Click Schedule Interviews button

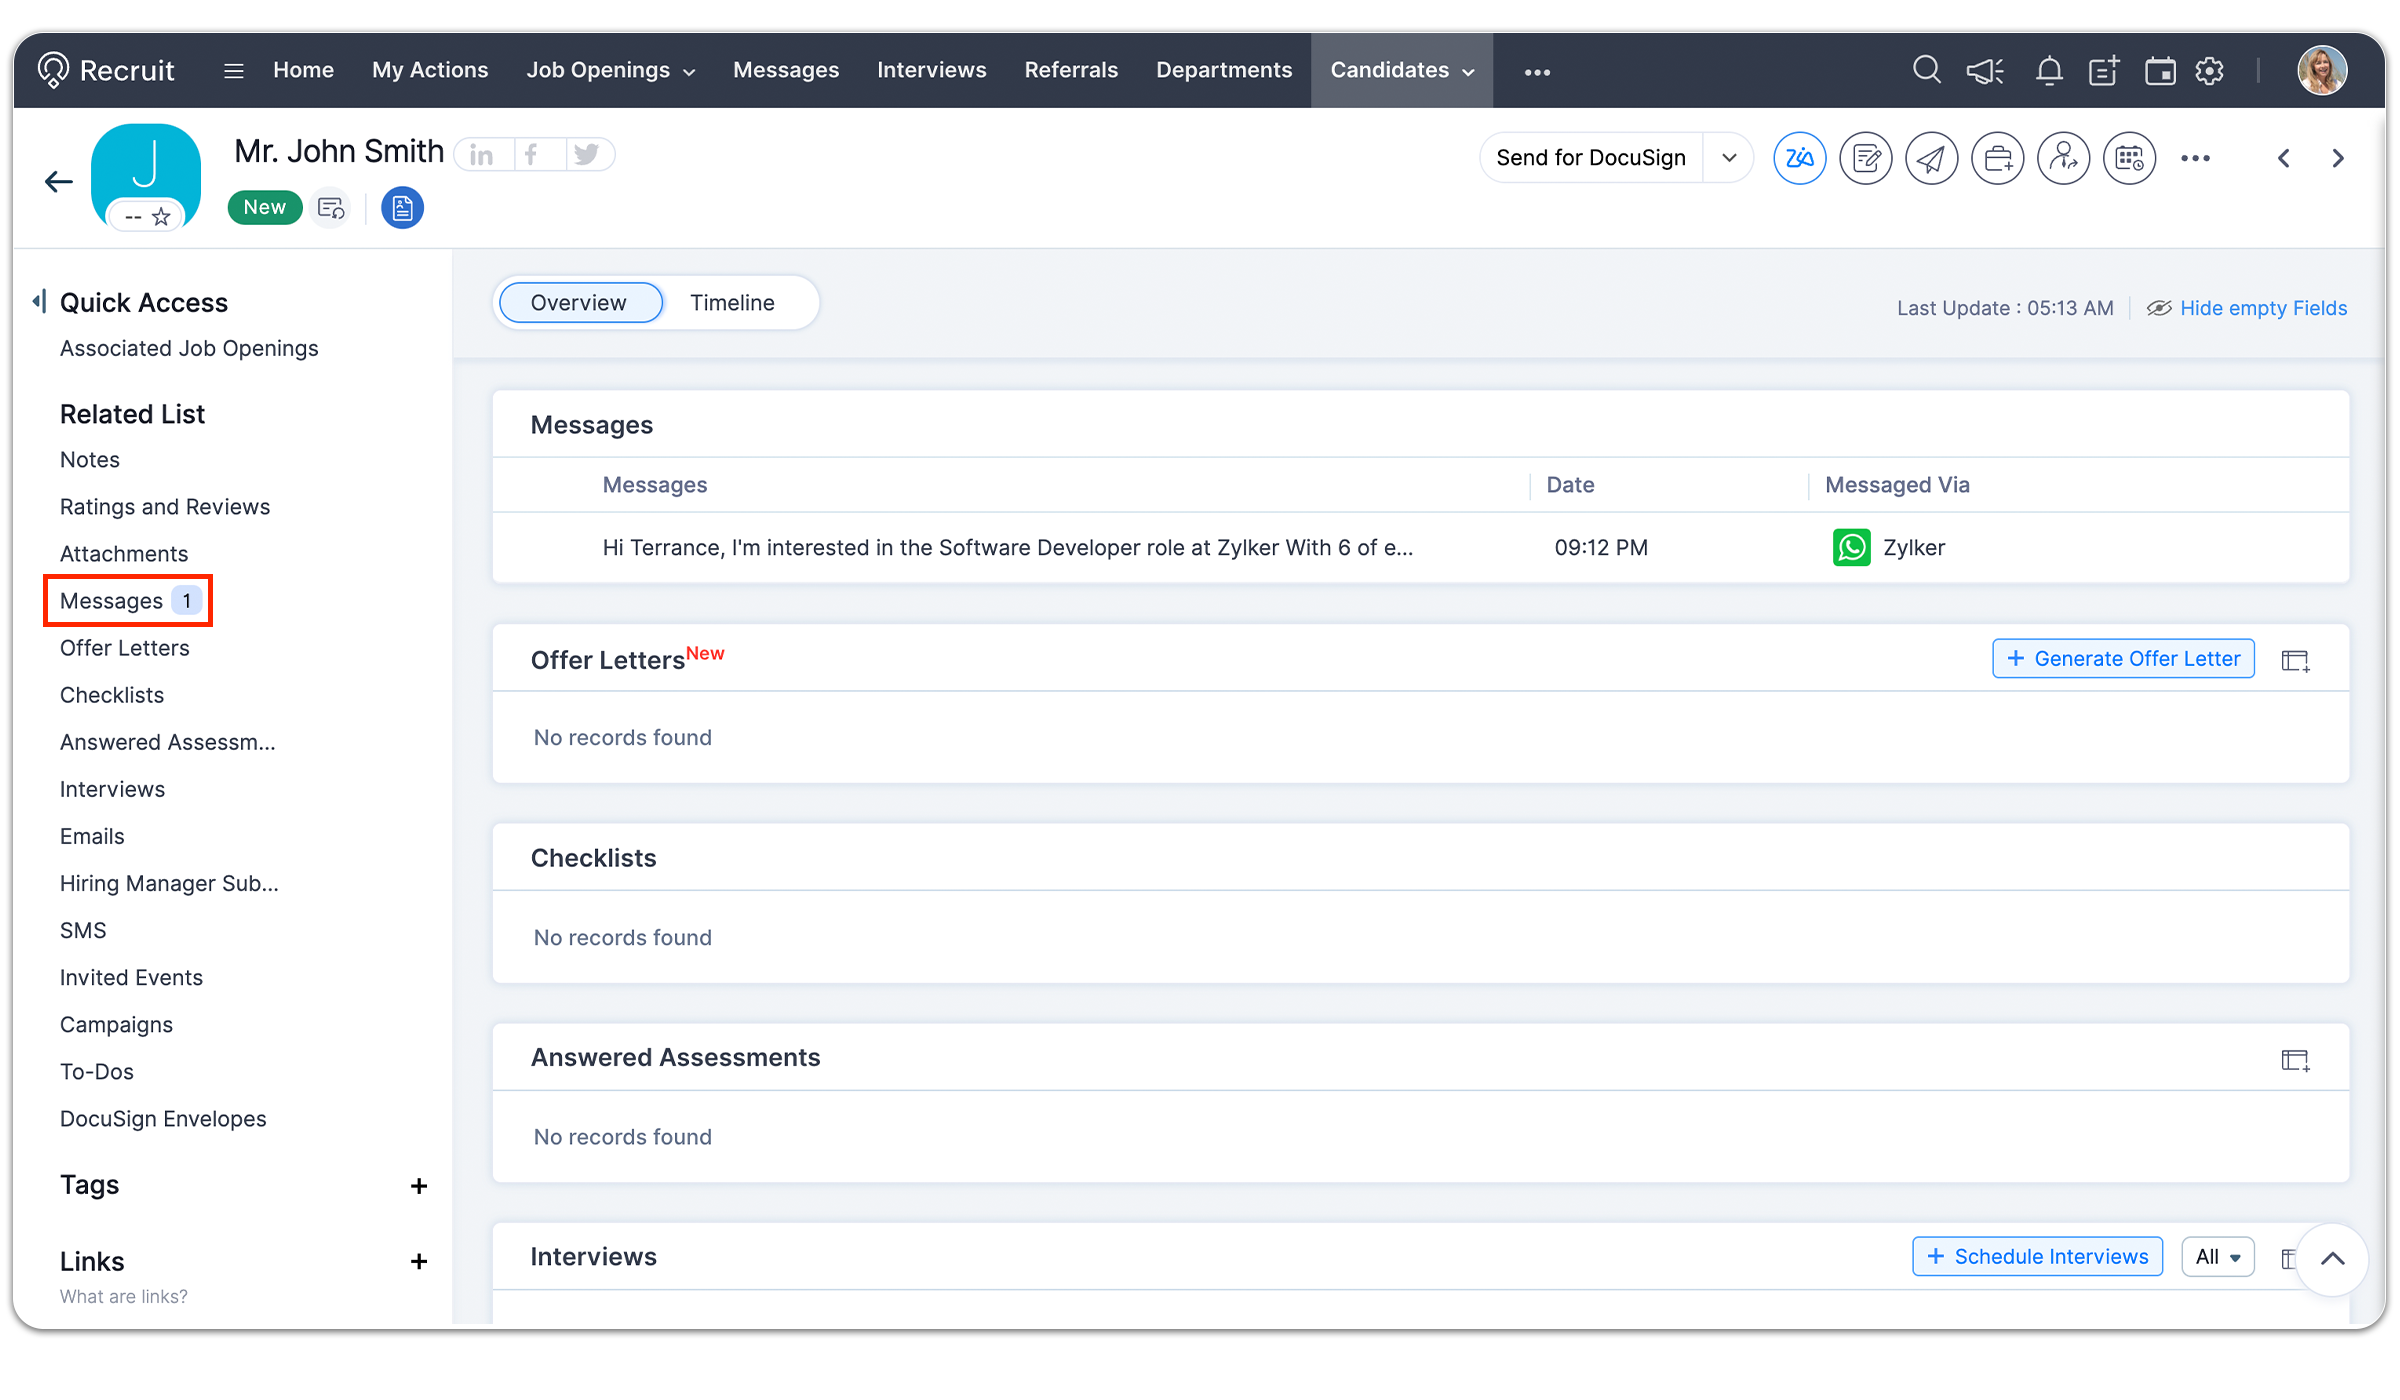(2037, 1257)
